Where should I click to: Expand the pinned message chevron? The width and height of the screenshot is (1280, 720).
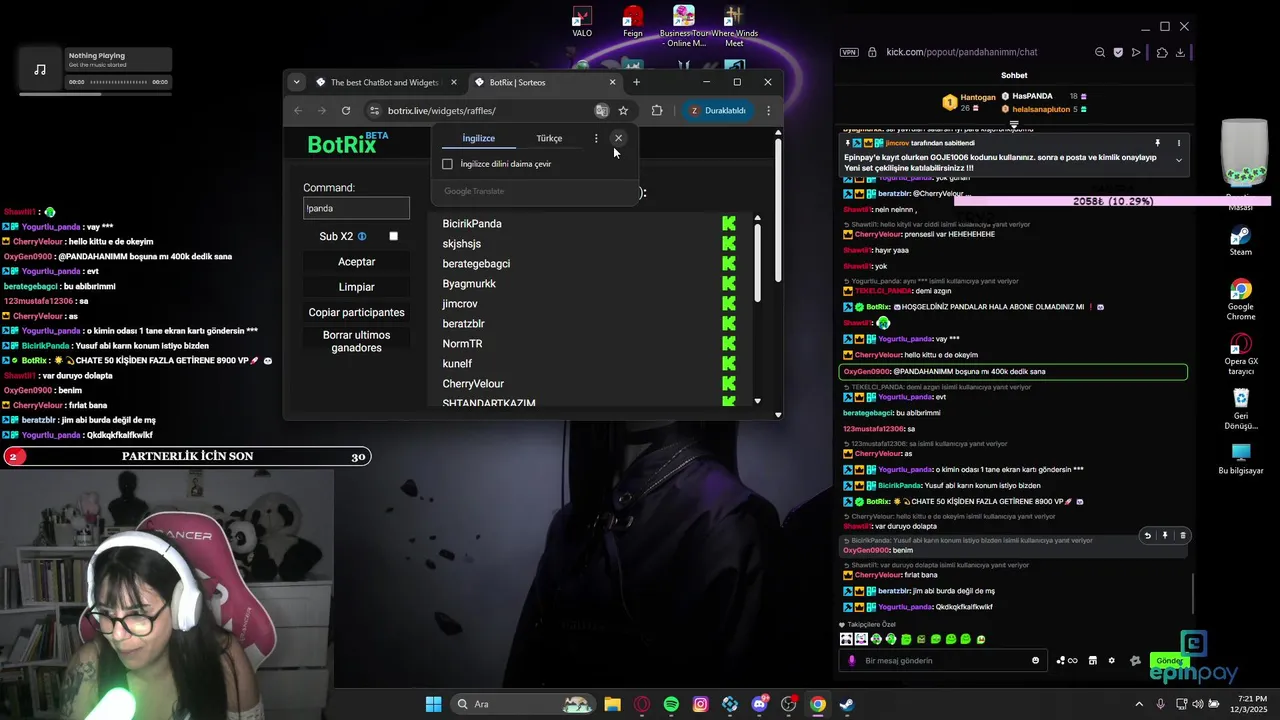1179,161
